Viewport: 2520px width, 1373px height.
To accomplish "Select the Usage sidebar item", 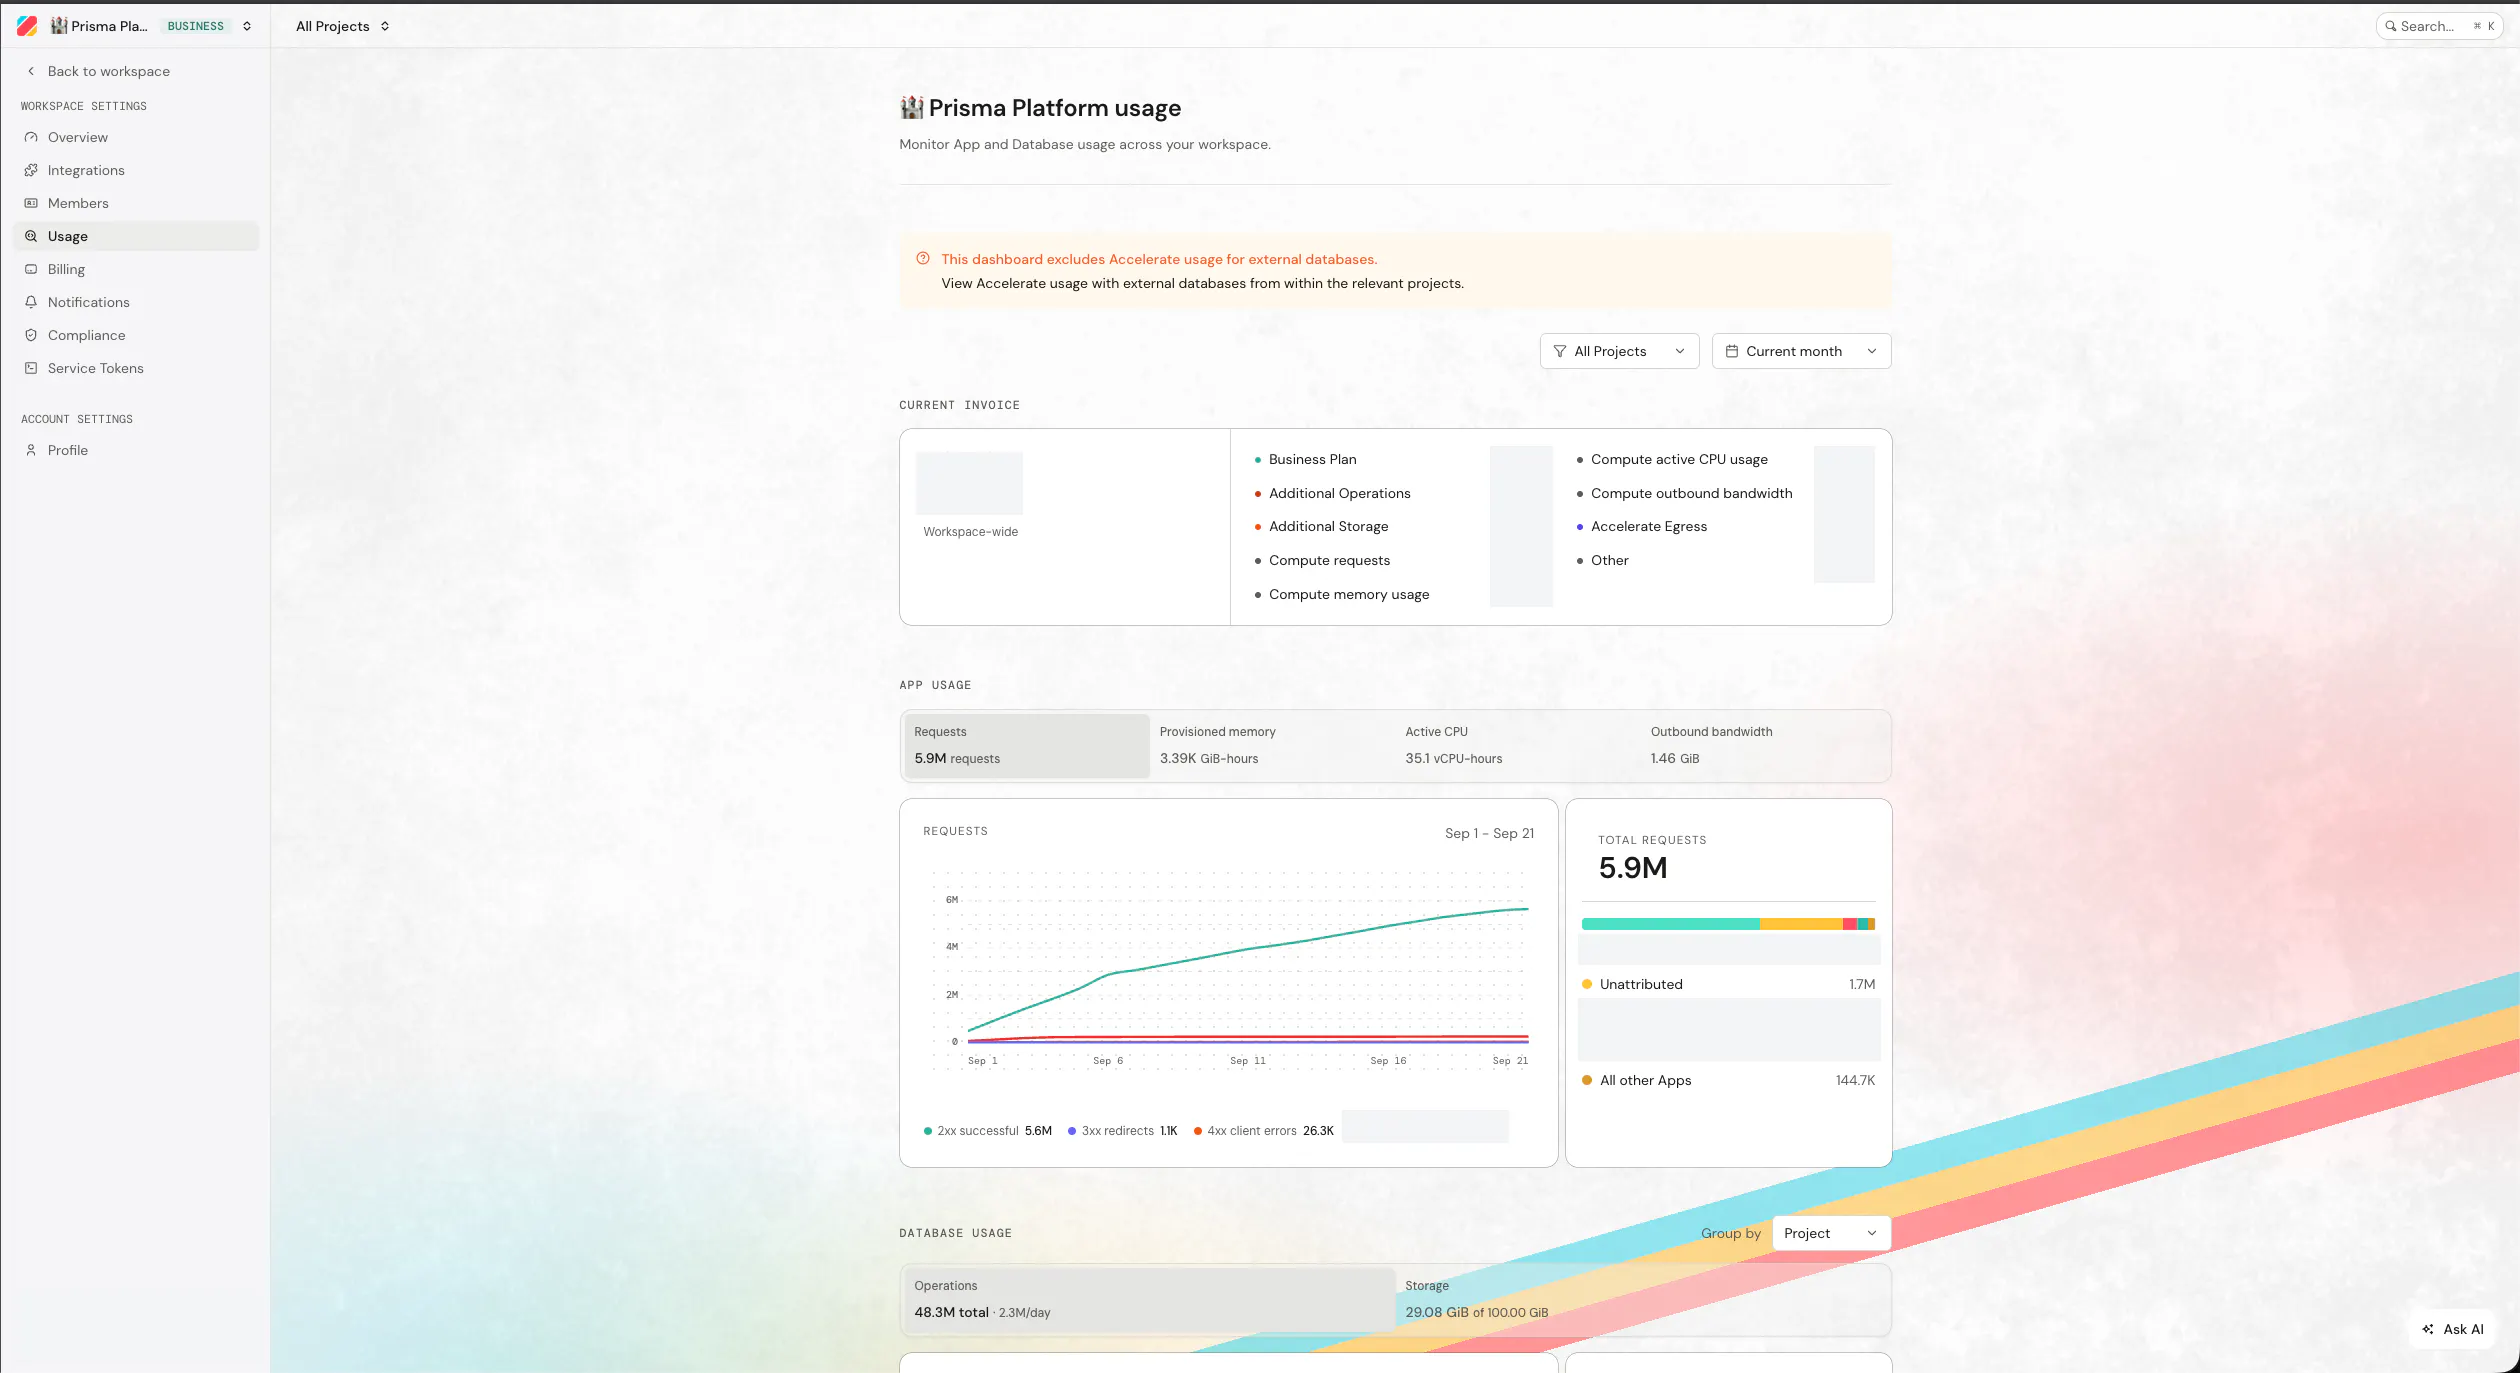I will pos(136,236).
